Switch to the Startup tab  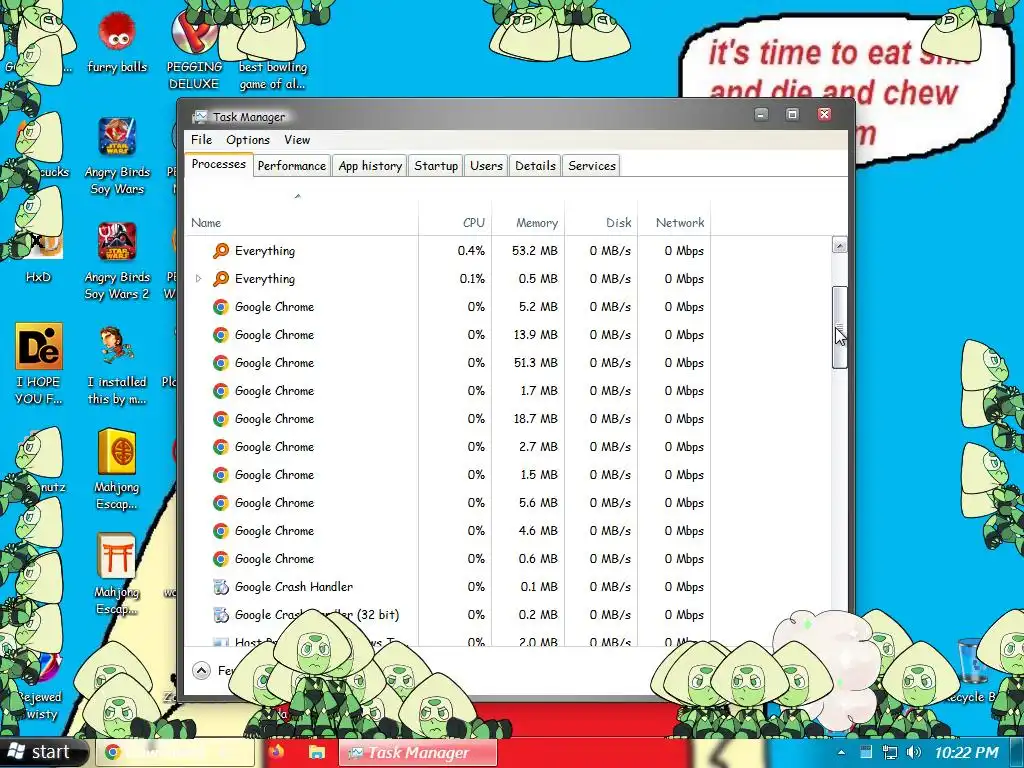pos(436,166)
